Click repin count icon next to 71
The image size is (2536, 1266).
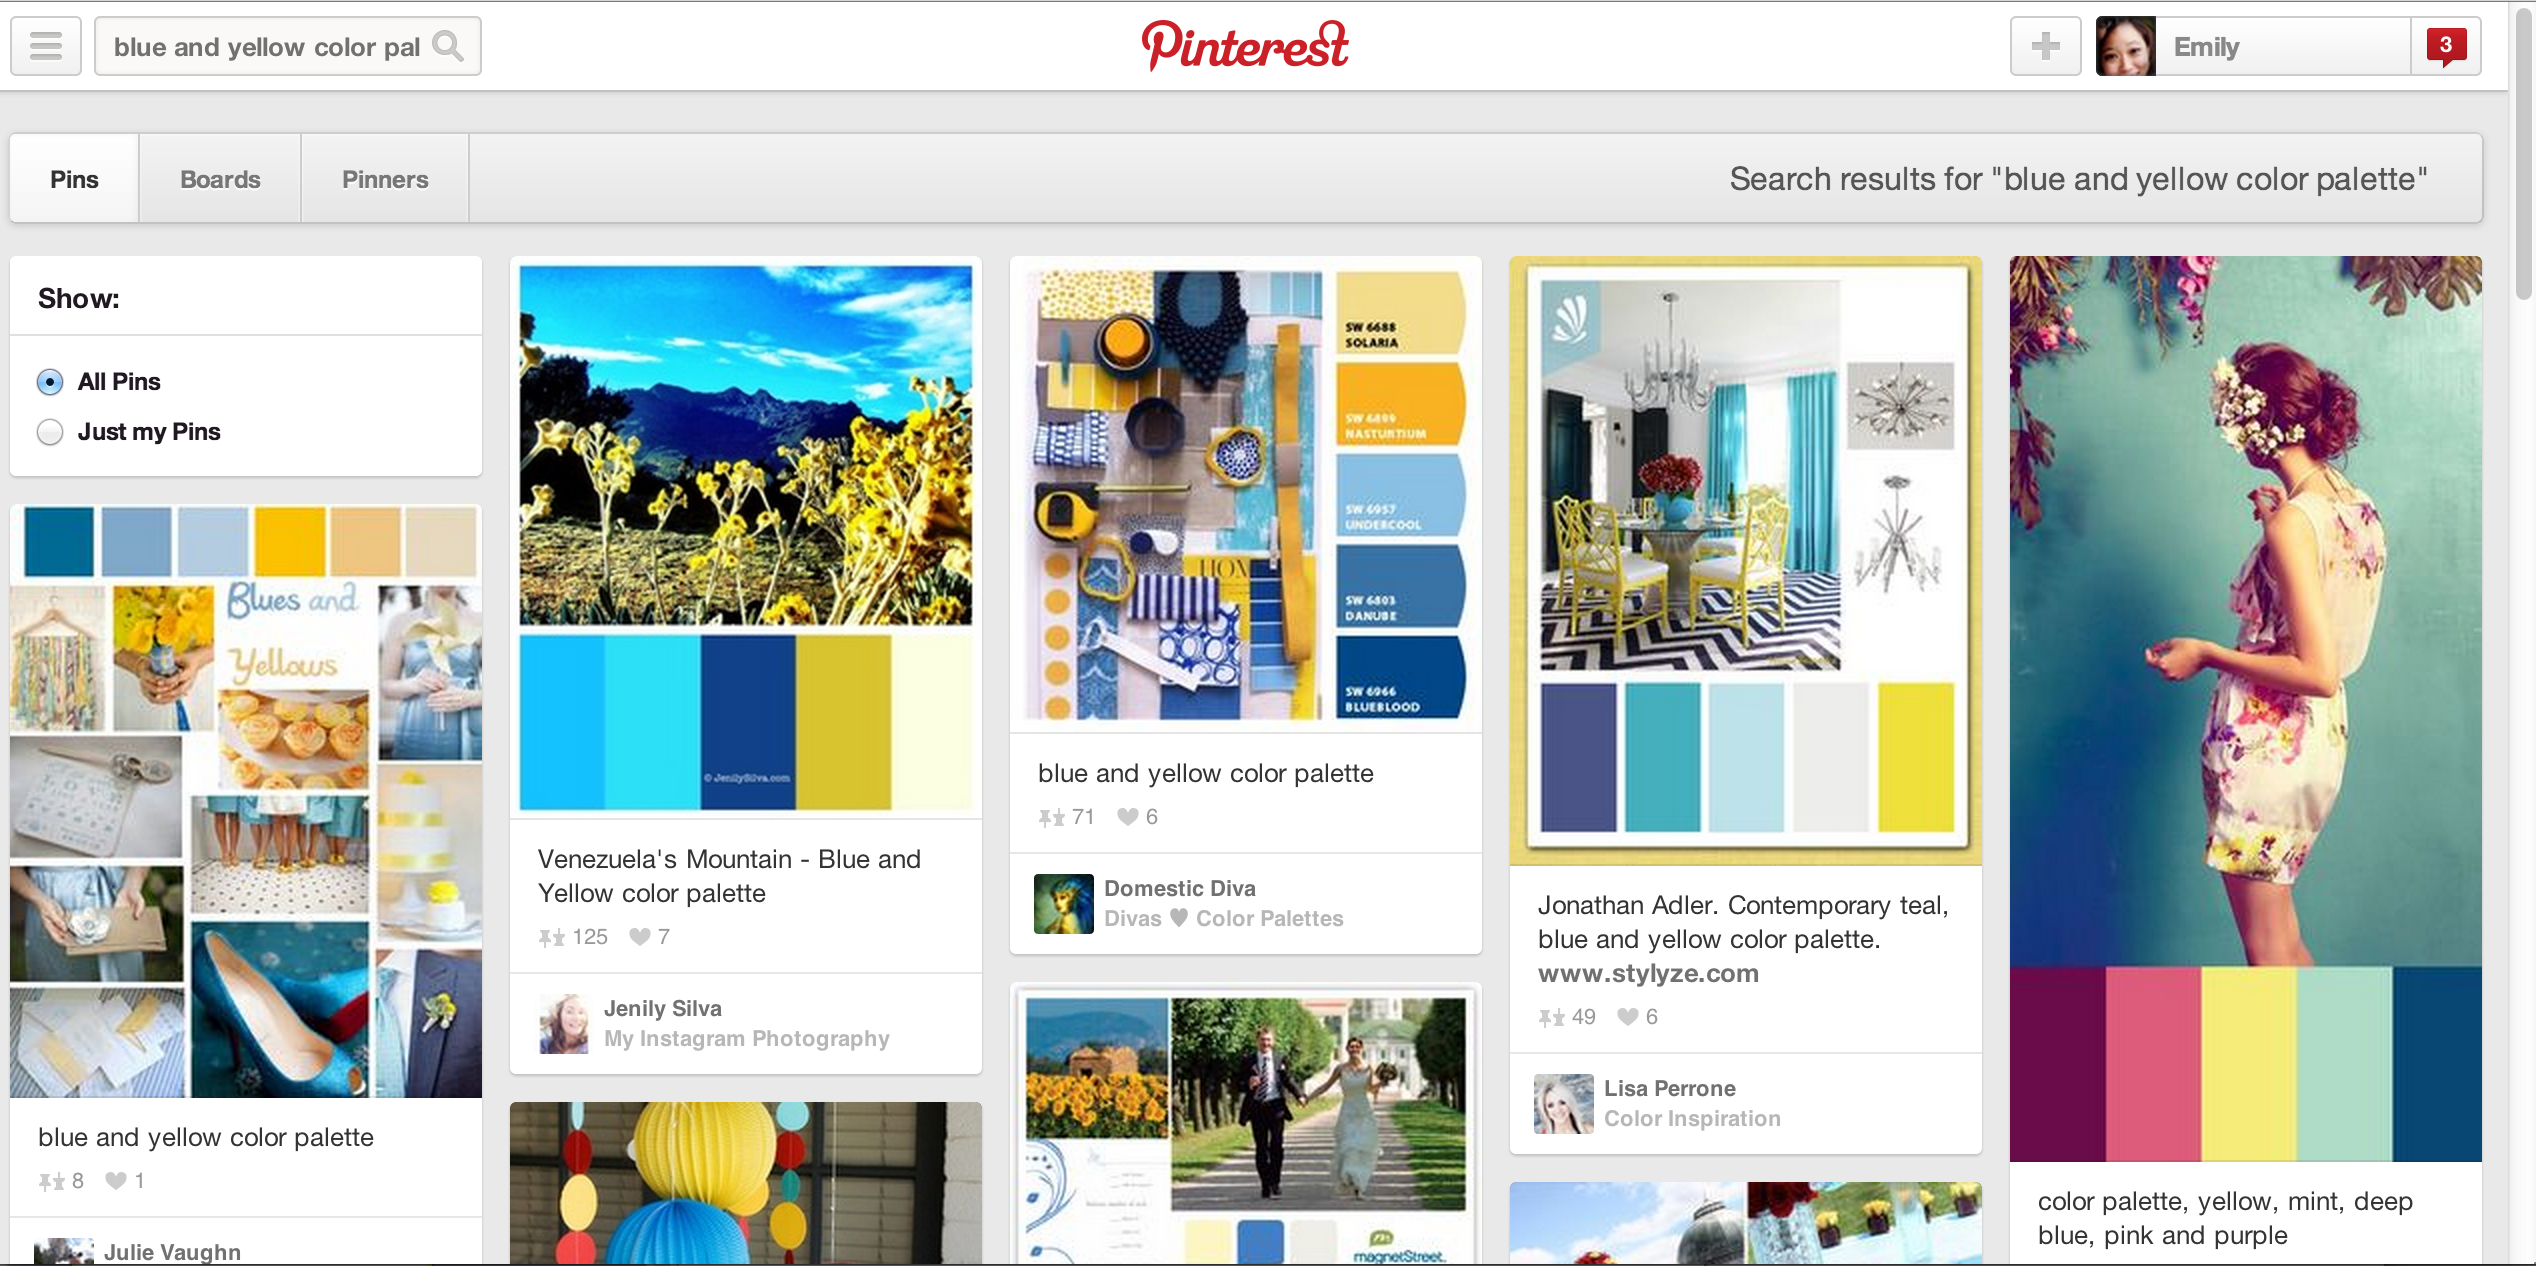pyautogui.click(x=1052, y=817)
